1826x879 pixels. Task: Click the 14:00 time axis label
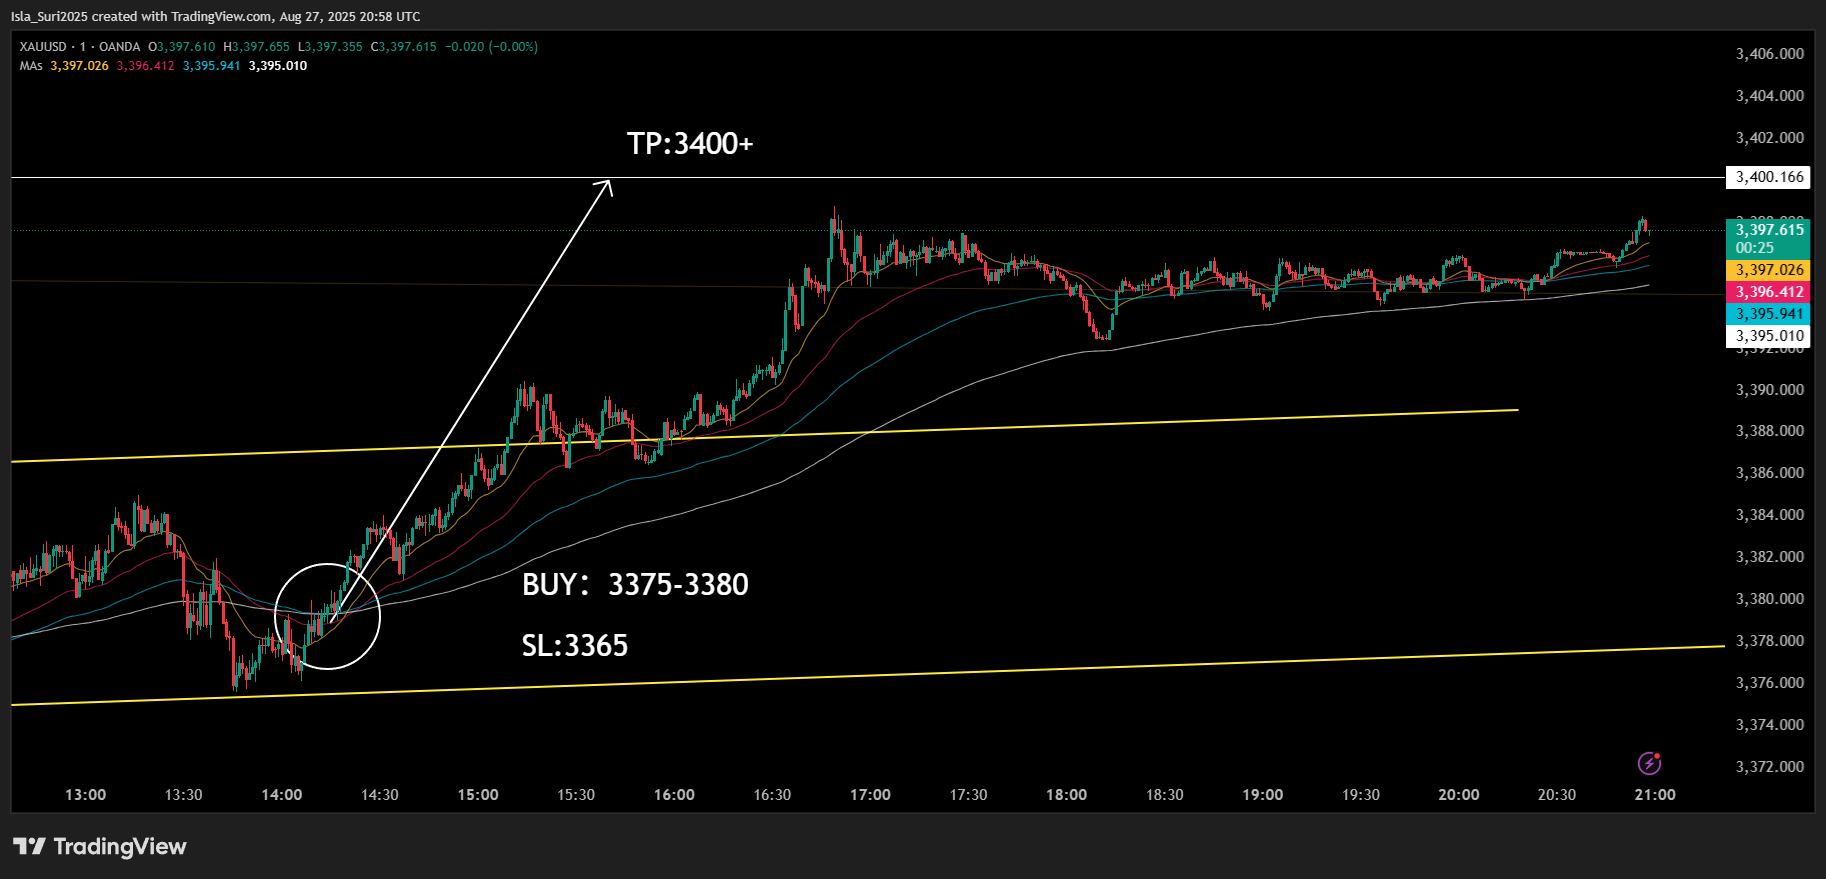(281, 795)
